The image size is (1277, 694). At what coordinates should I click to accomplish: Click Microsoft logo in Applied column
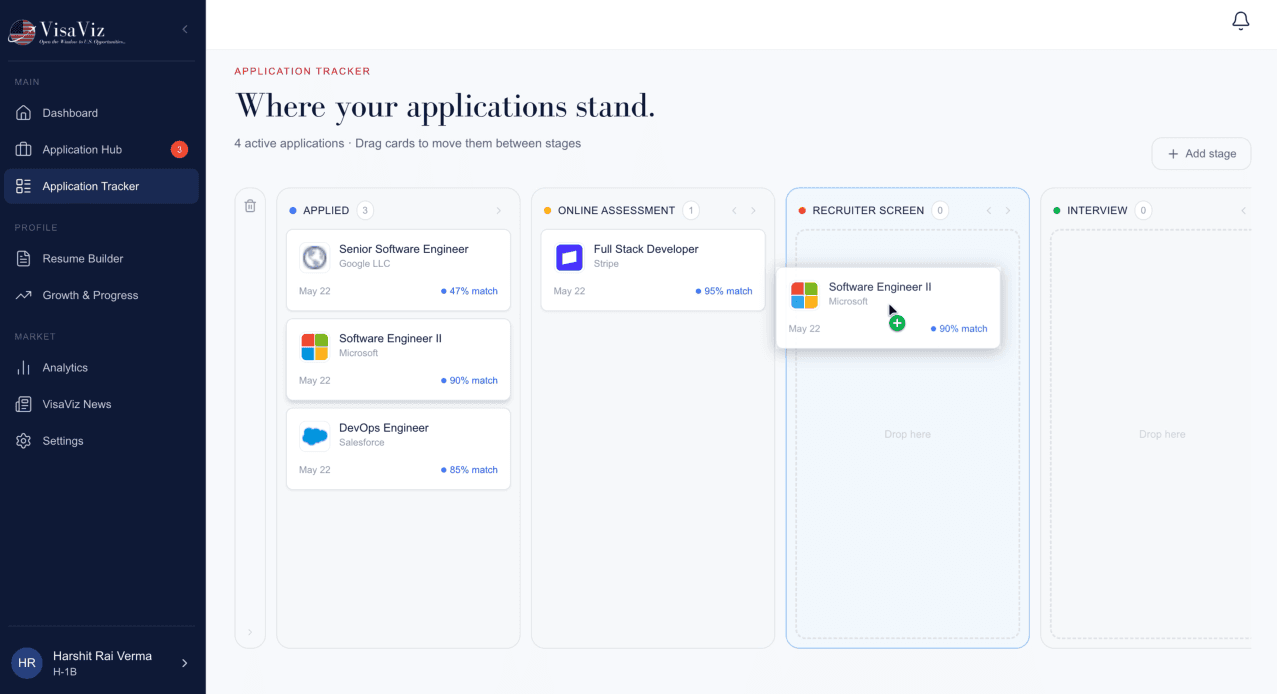tap(315, 347)
